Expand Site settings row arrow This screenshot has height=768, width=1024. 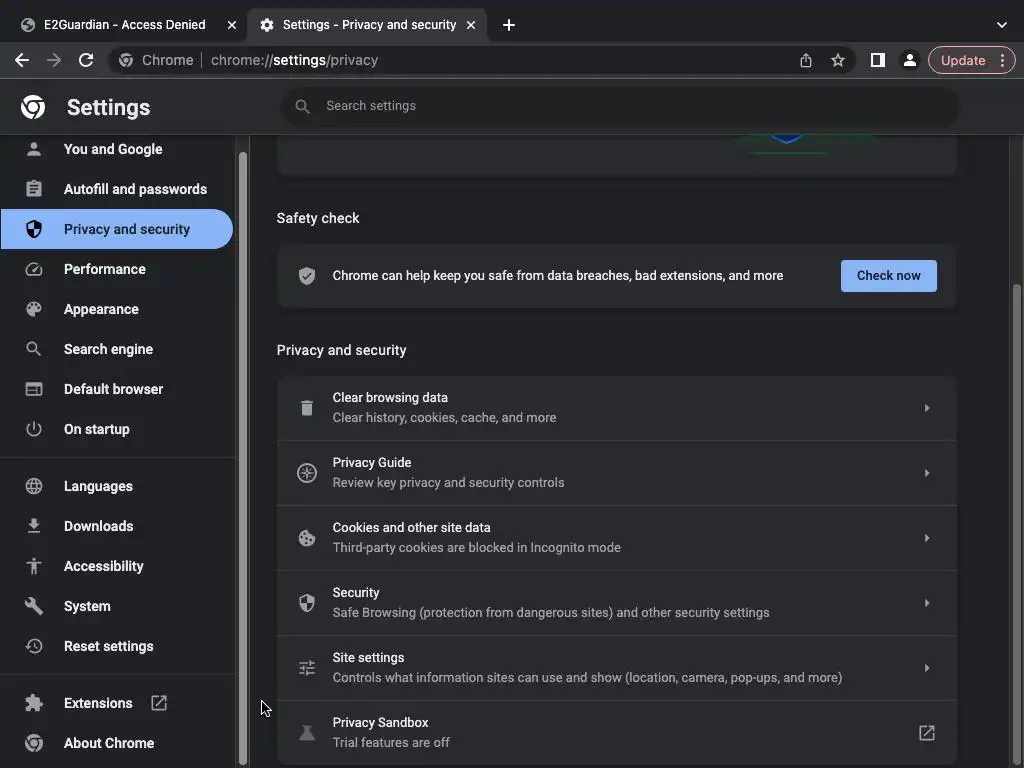[927, 668]
